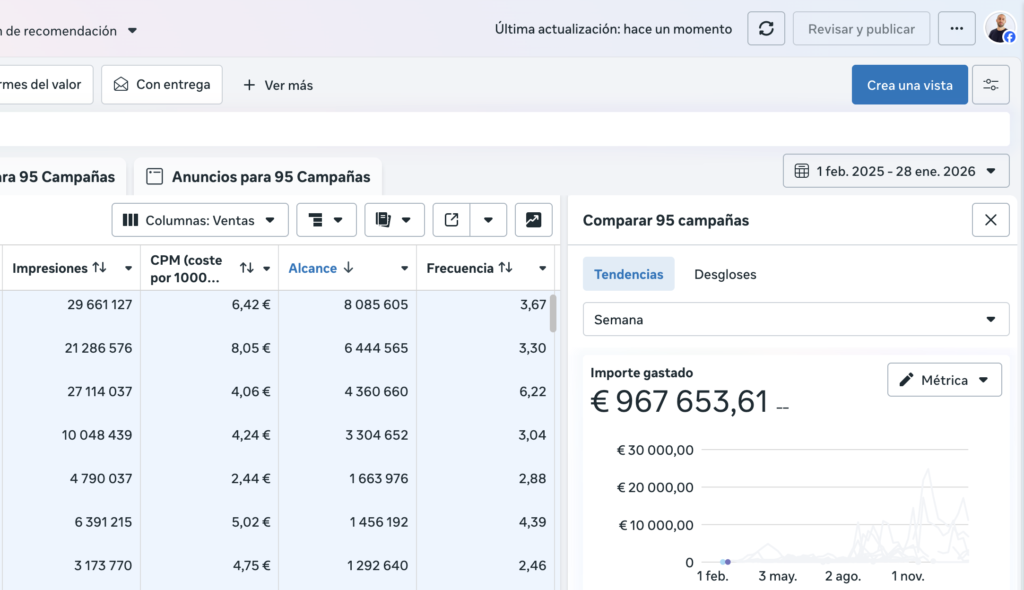Image resolution: width=1024 pixels, height=590 pixels.
Task: Switch to the Desgloses tab
Action: click(x=725, y=274)
